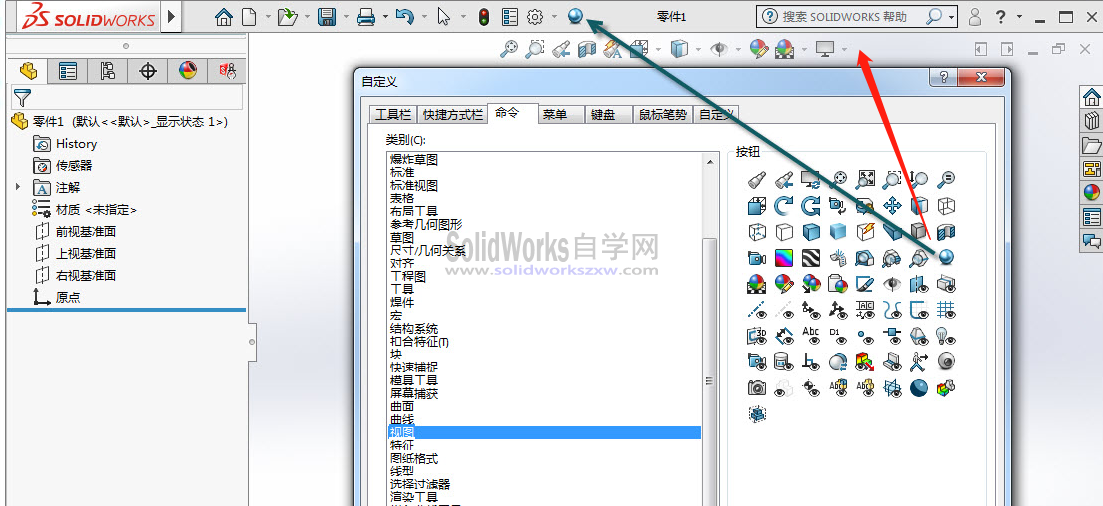Click the Camera view icon in the buttons grid
This screenshot has width=1103, height=506.
click(x=756, y=258)
